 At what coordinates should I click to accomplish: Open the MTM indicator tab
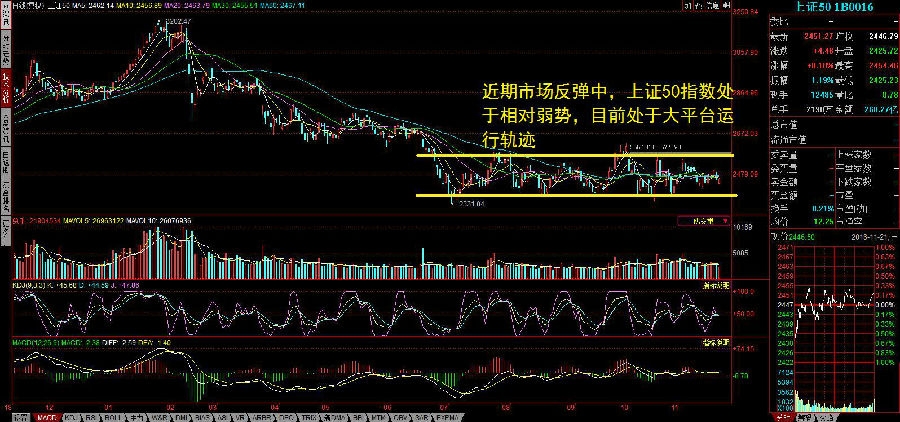click(x=378, y=417)
